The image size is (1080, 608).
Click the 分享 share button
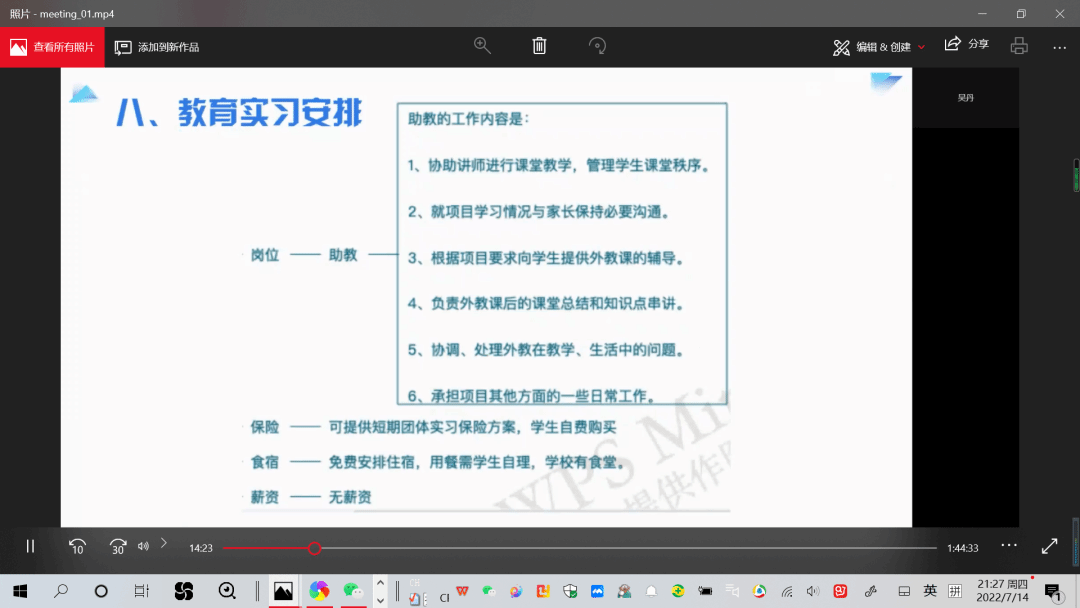click(967, 45)
